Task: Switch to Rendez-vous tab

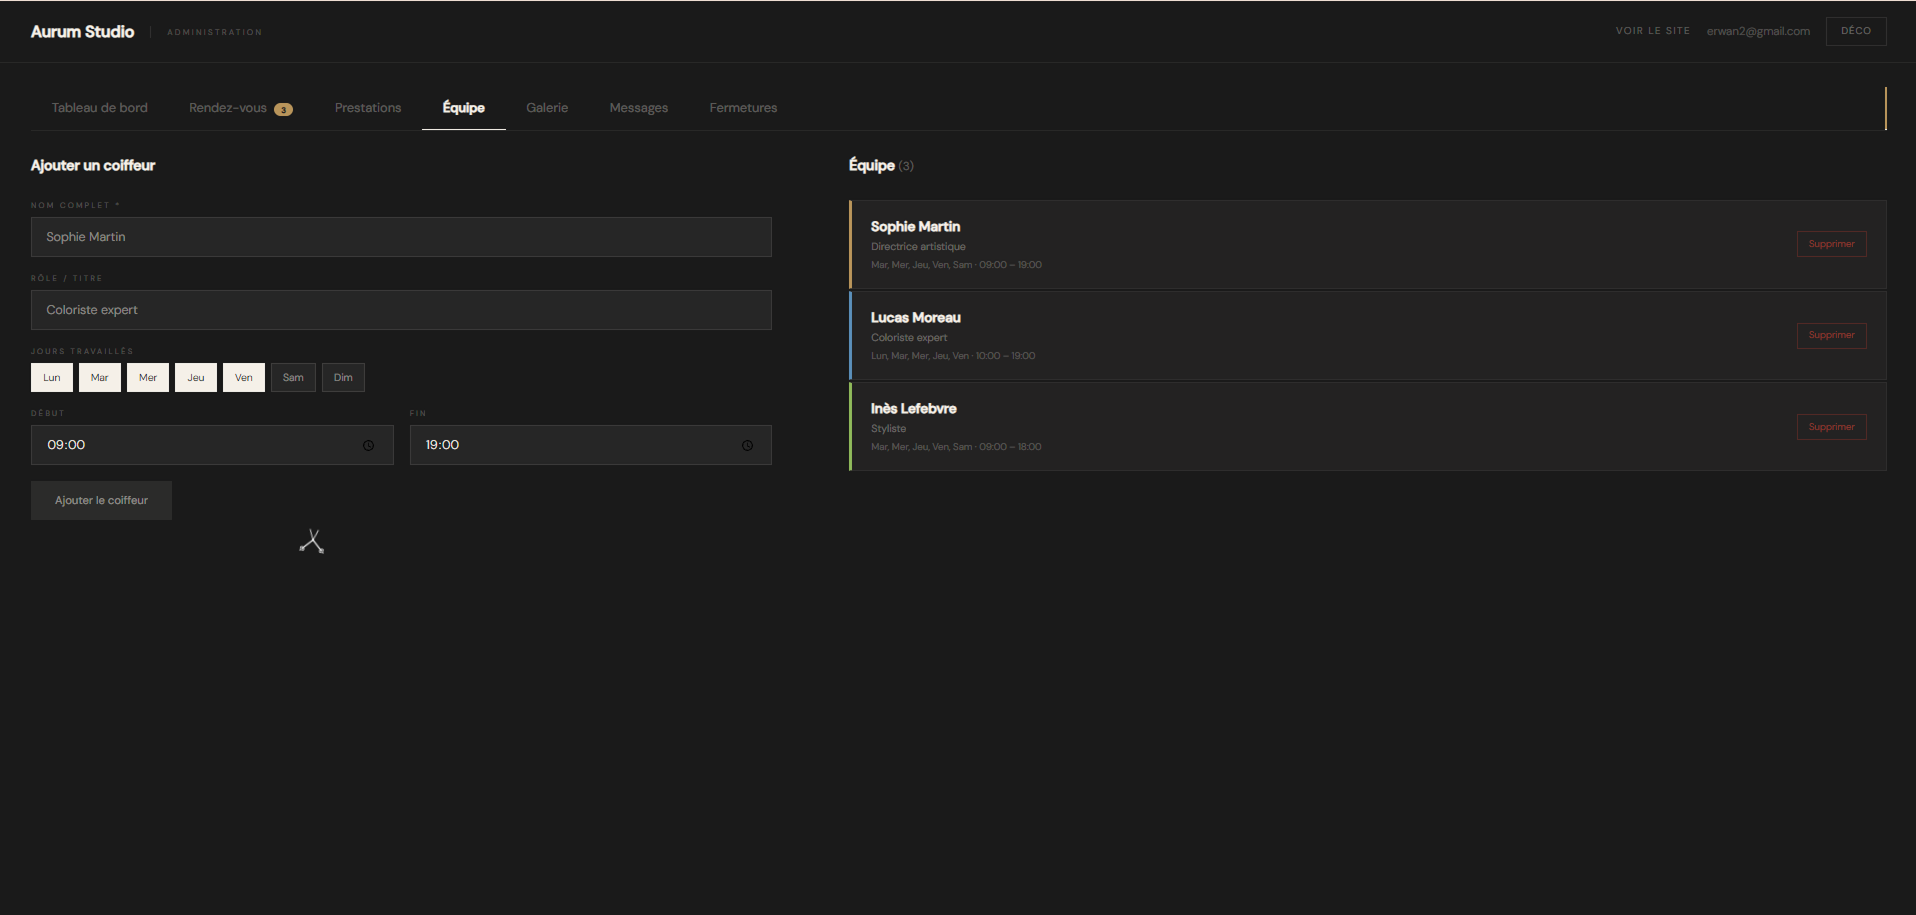Action: tap(240, 108)
